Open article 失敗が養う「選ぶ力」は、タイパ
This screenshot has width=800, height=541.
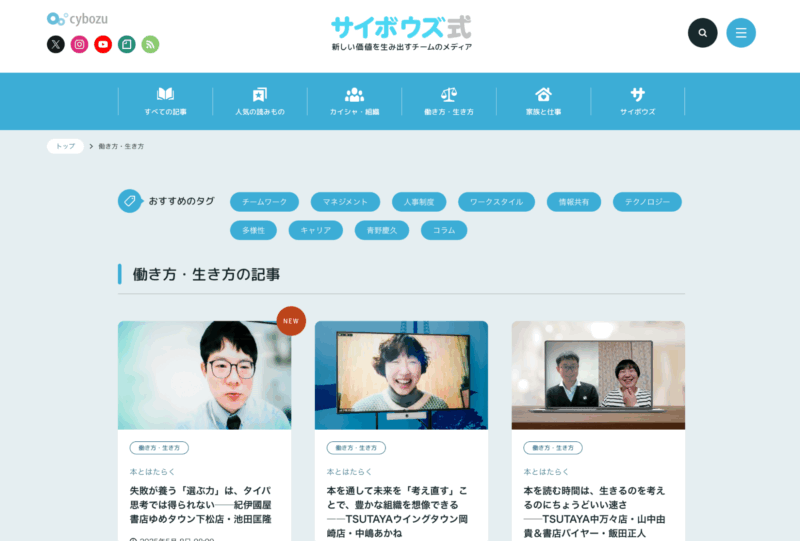click(x=201, y=505)
